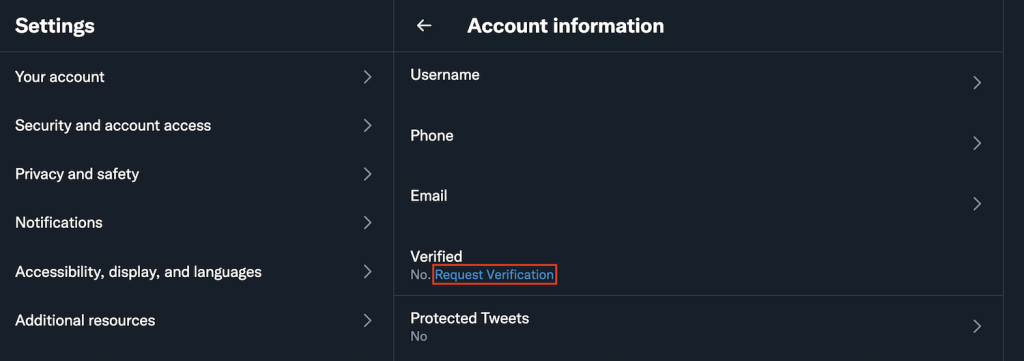Viewport: 1024px width, 361px height.
Task: Open the Username setting
Action: pyautogui.click(x=698, y=83)
